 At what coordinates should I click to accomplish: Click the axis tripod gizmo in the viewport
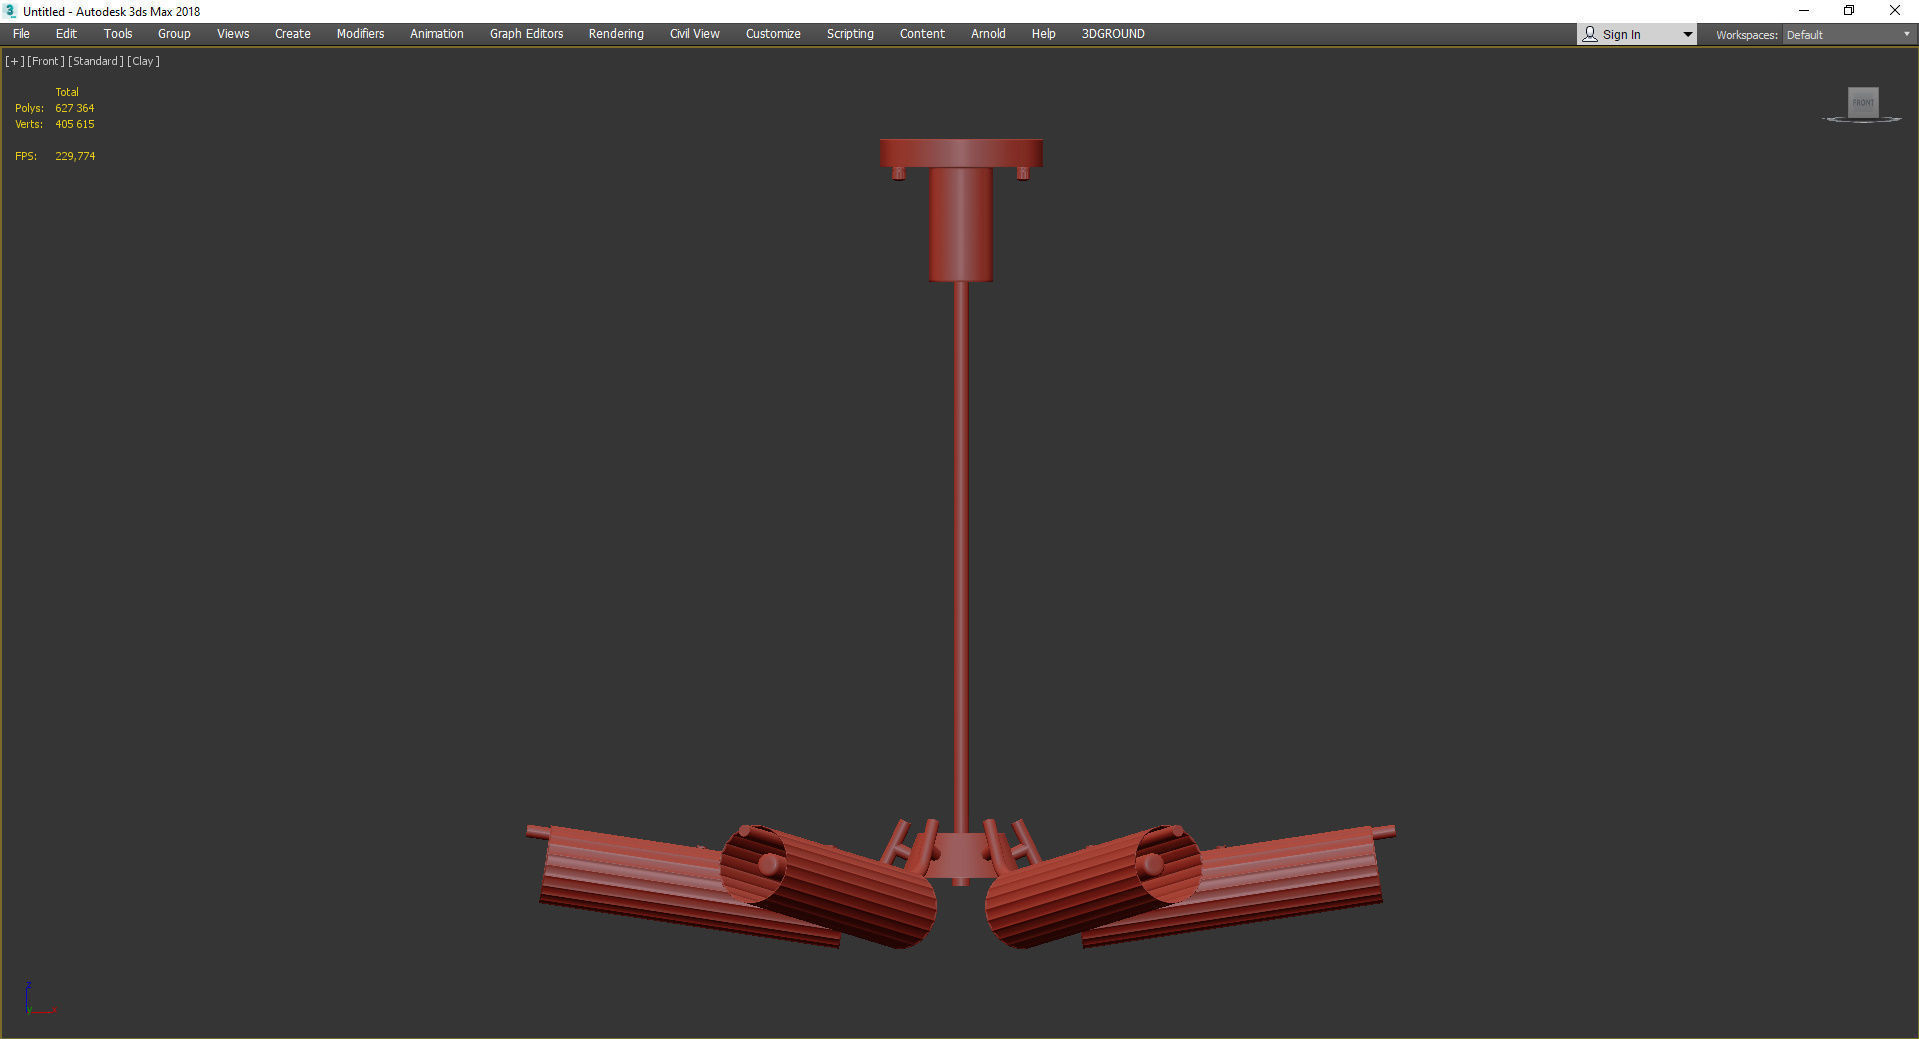[x=40, y=999]
